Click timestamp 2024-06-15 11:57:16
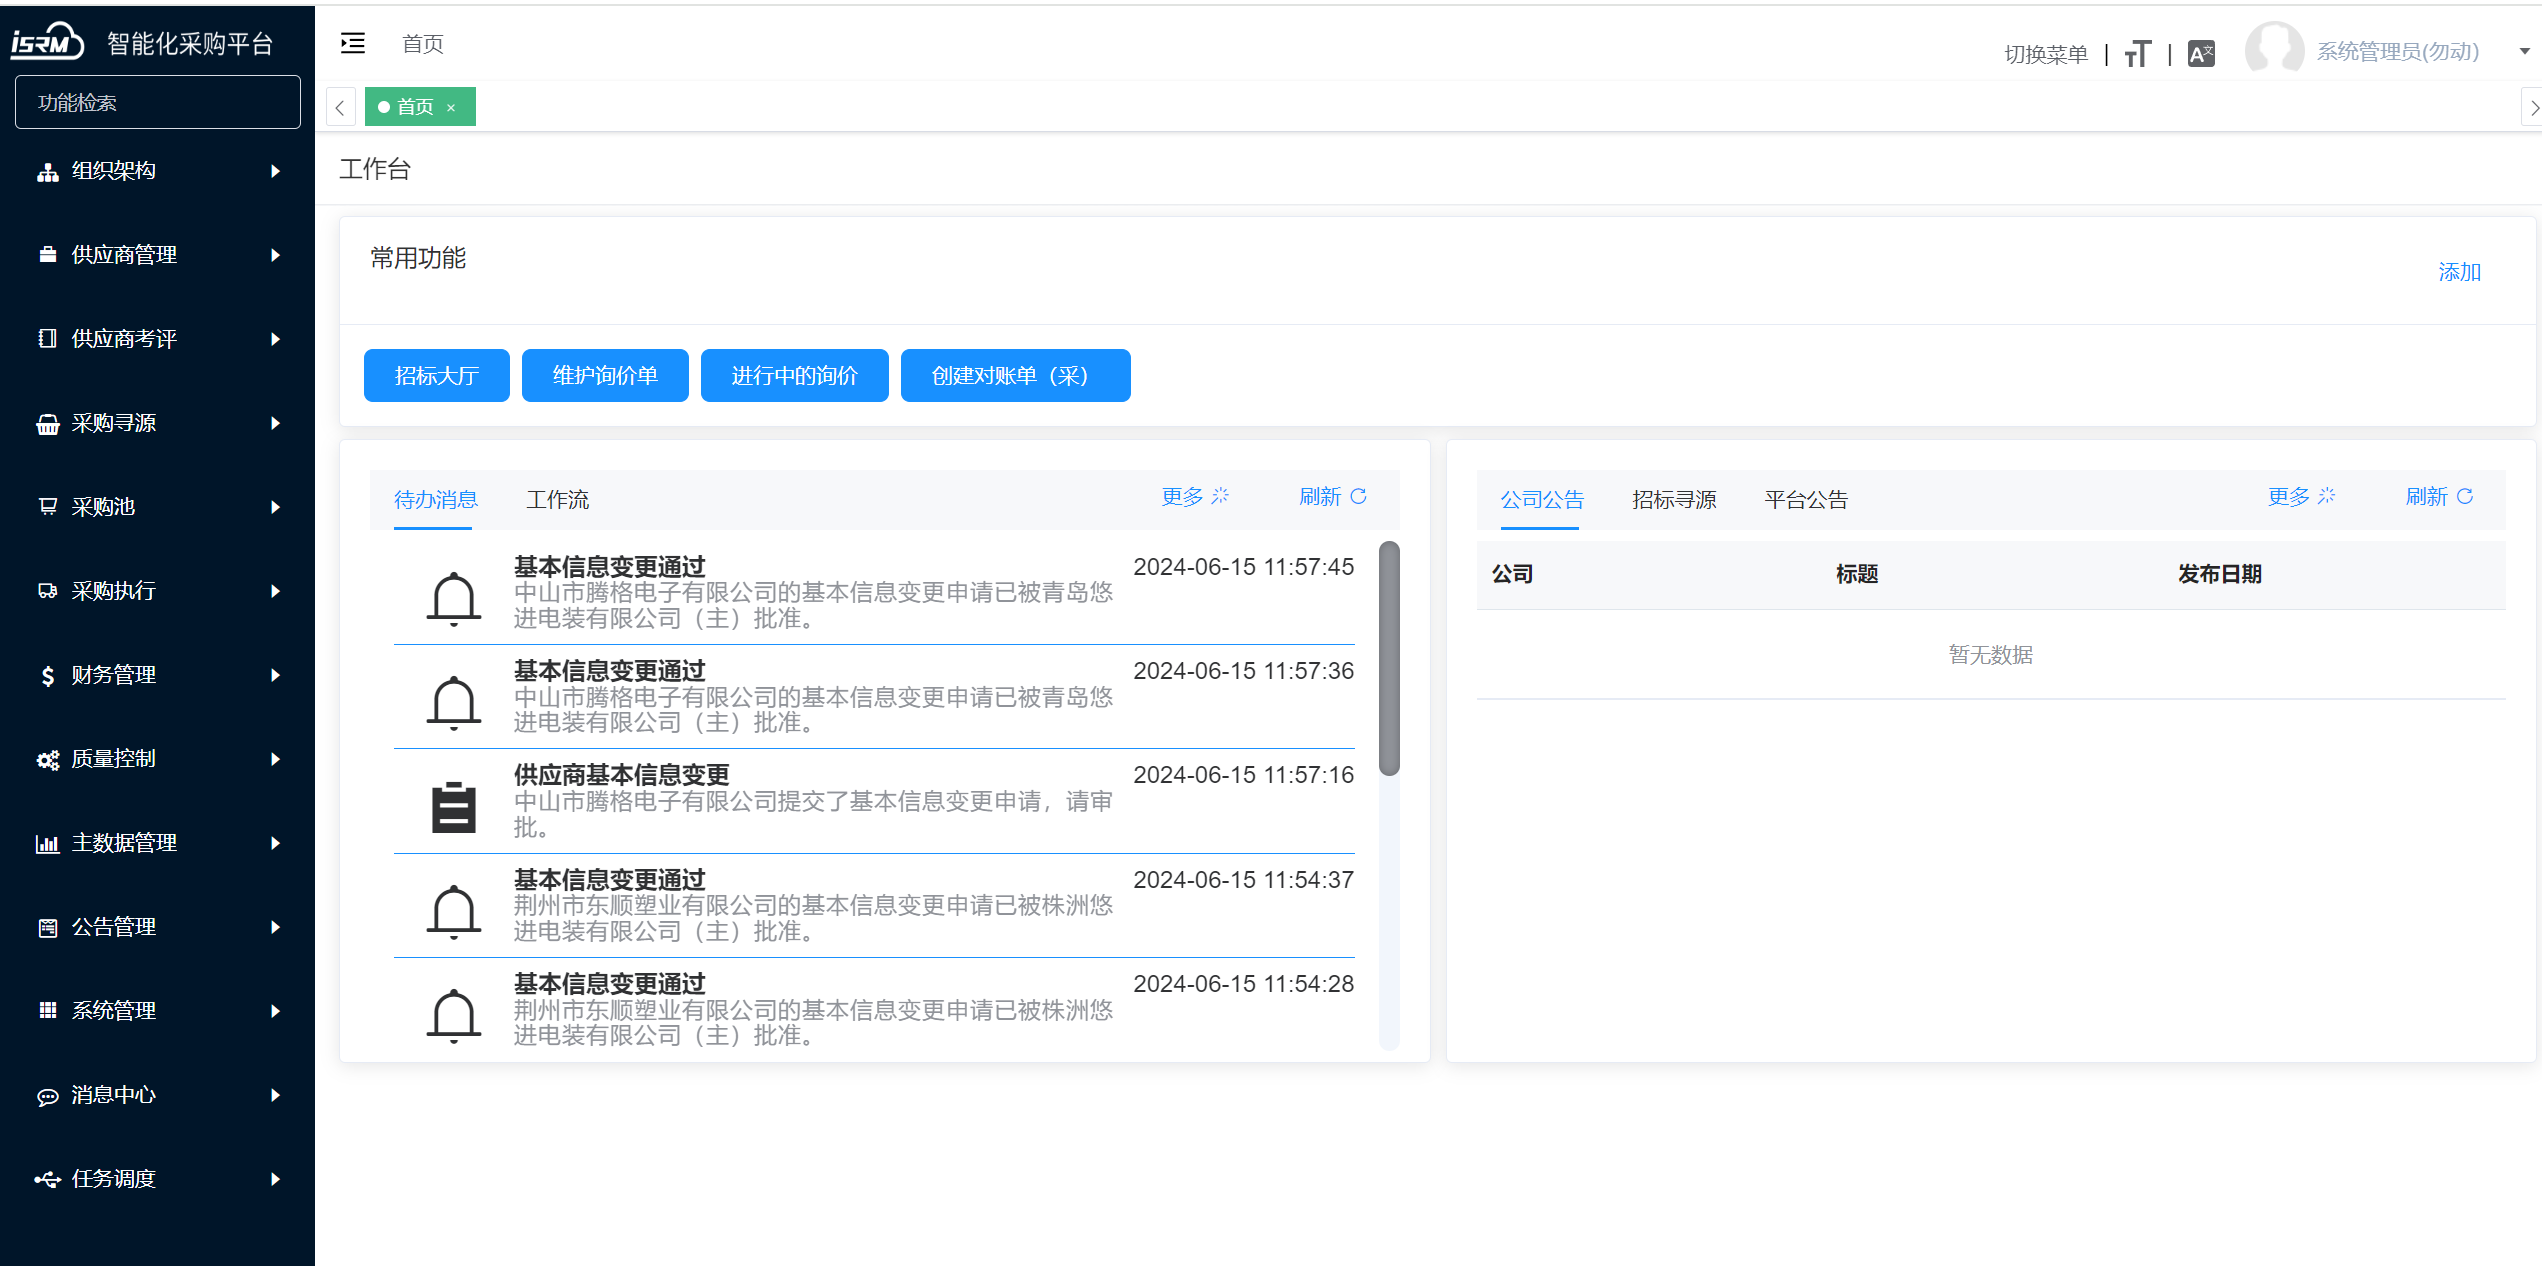2542x1266 pixels. tap(1243, 775)
